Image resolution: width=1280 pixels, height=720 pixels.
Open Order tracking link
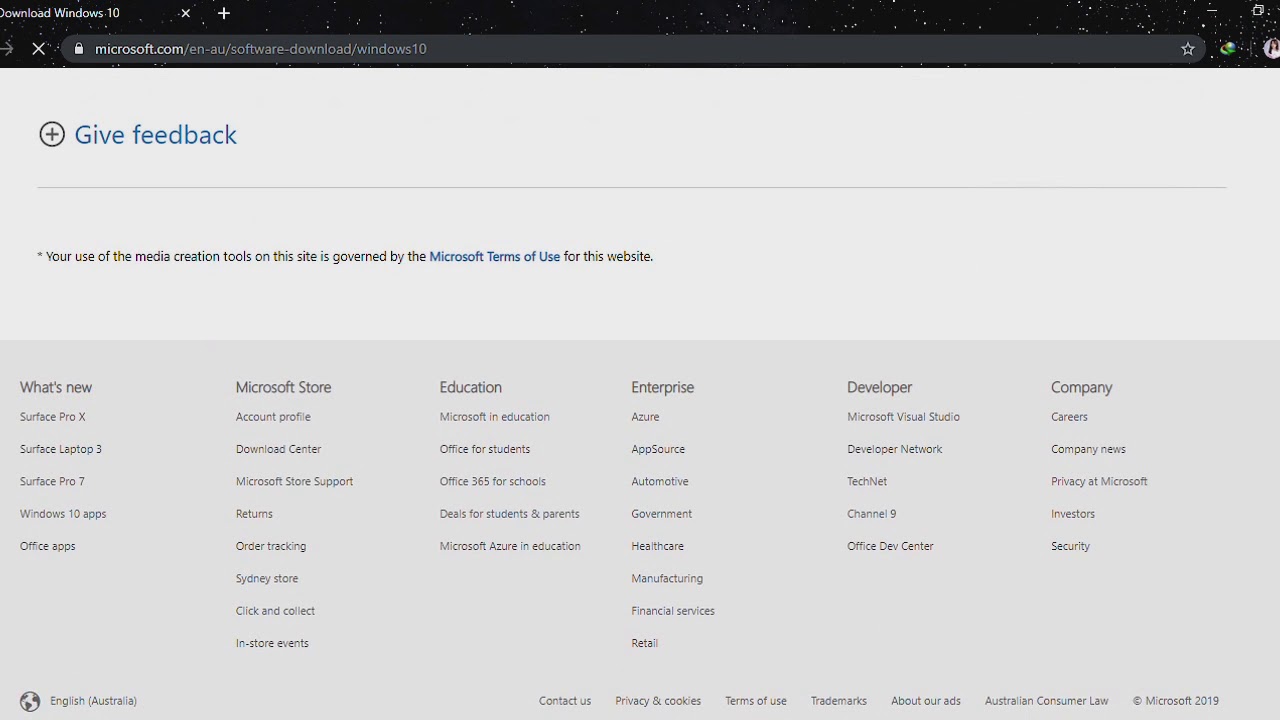pos(271,546)
